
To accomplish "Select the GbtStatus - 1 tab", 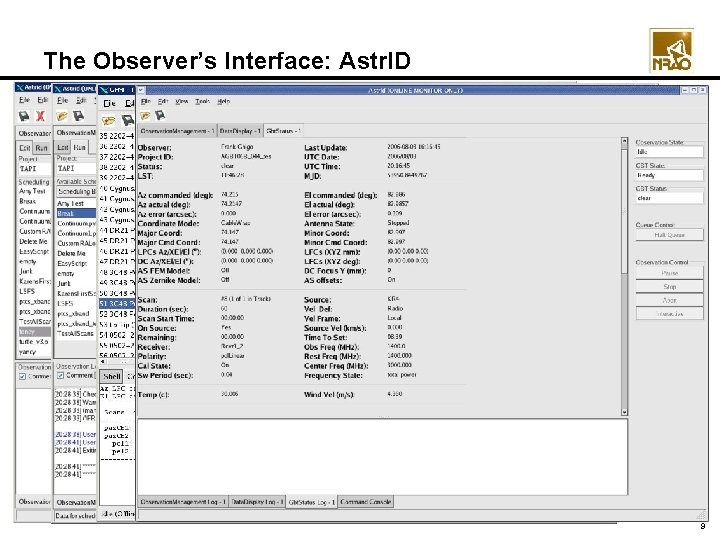I will click(283, 131).
